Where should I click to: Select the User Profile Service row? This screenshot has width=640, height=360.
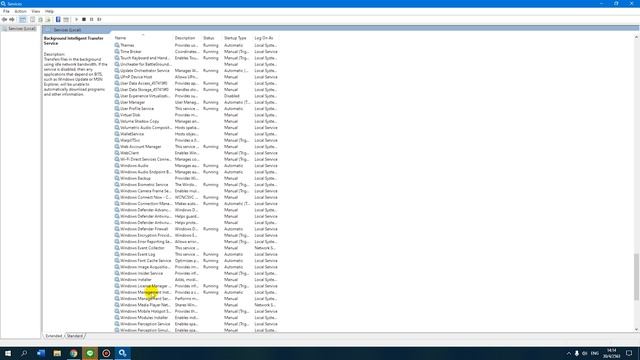[x=196, y=109]
